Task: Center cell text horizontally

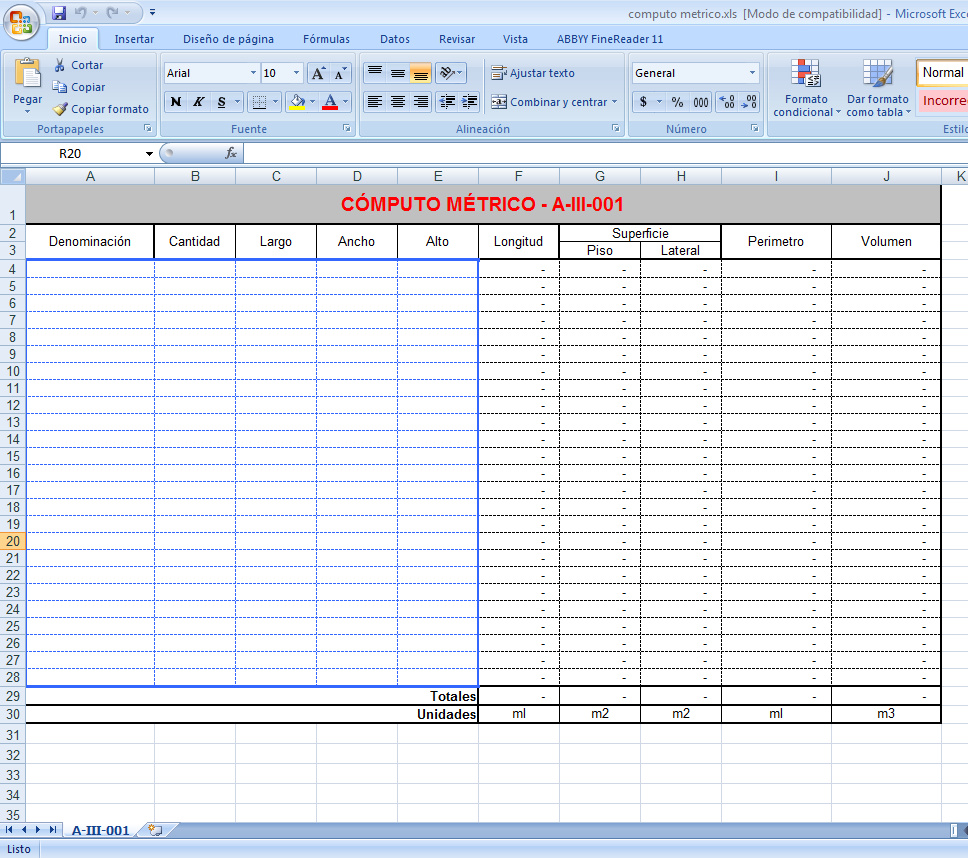Action: click(x=398, y=102)
